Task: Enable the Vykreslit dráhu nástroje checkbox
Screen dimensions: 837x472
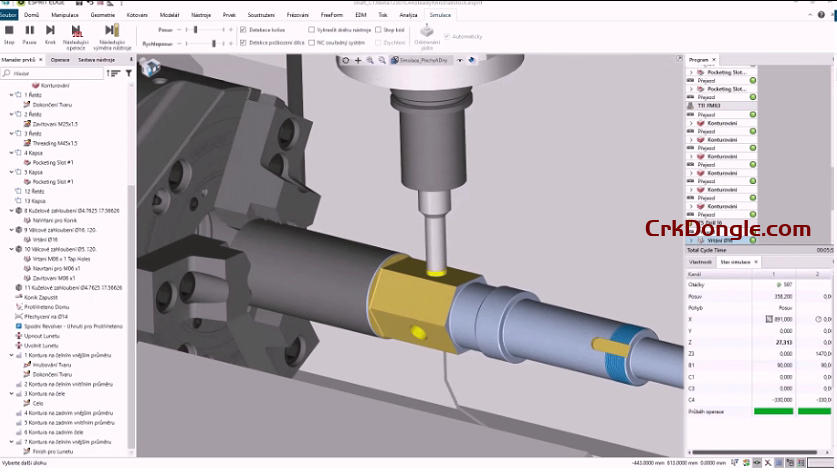Action: pos(311,30)
